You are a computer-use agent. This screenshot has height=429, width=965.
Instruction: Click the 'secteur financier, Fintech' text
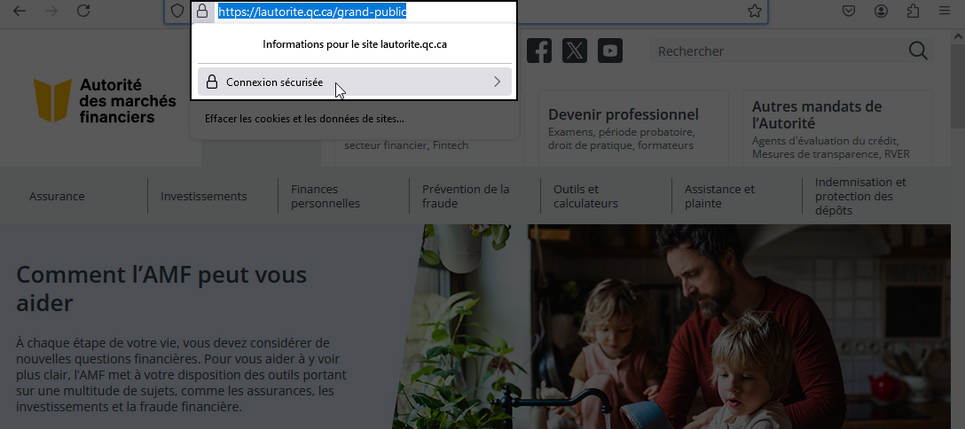click(x=406, y=145)
